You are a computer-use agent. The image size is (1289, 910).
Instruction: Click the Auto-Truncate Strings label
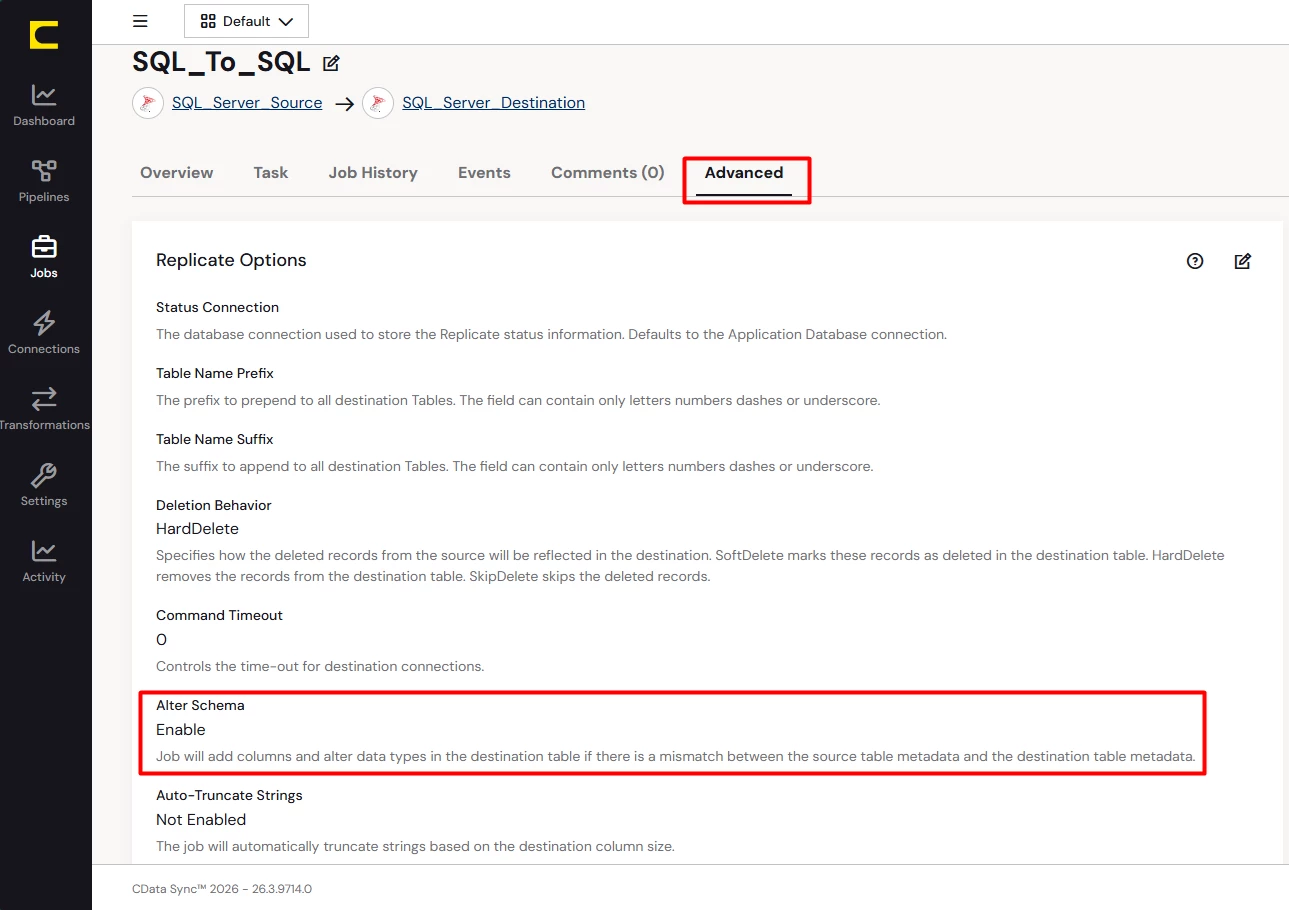[229, 795]
